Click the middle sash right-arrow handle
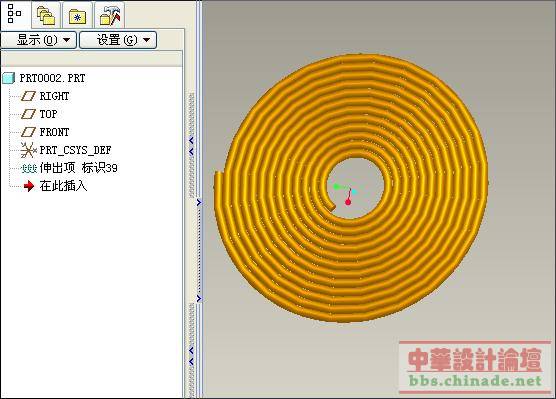556x399 pixels. 199,203
